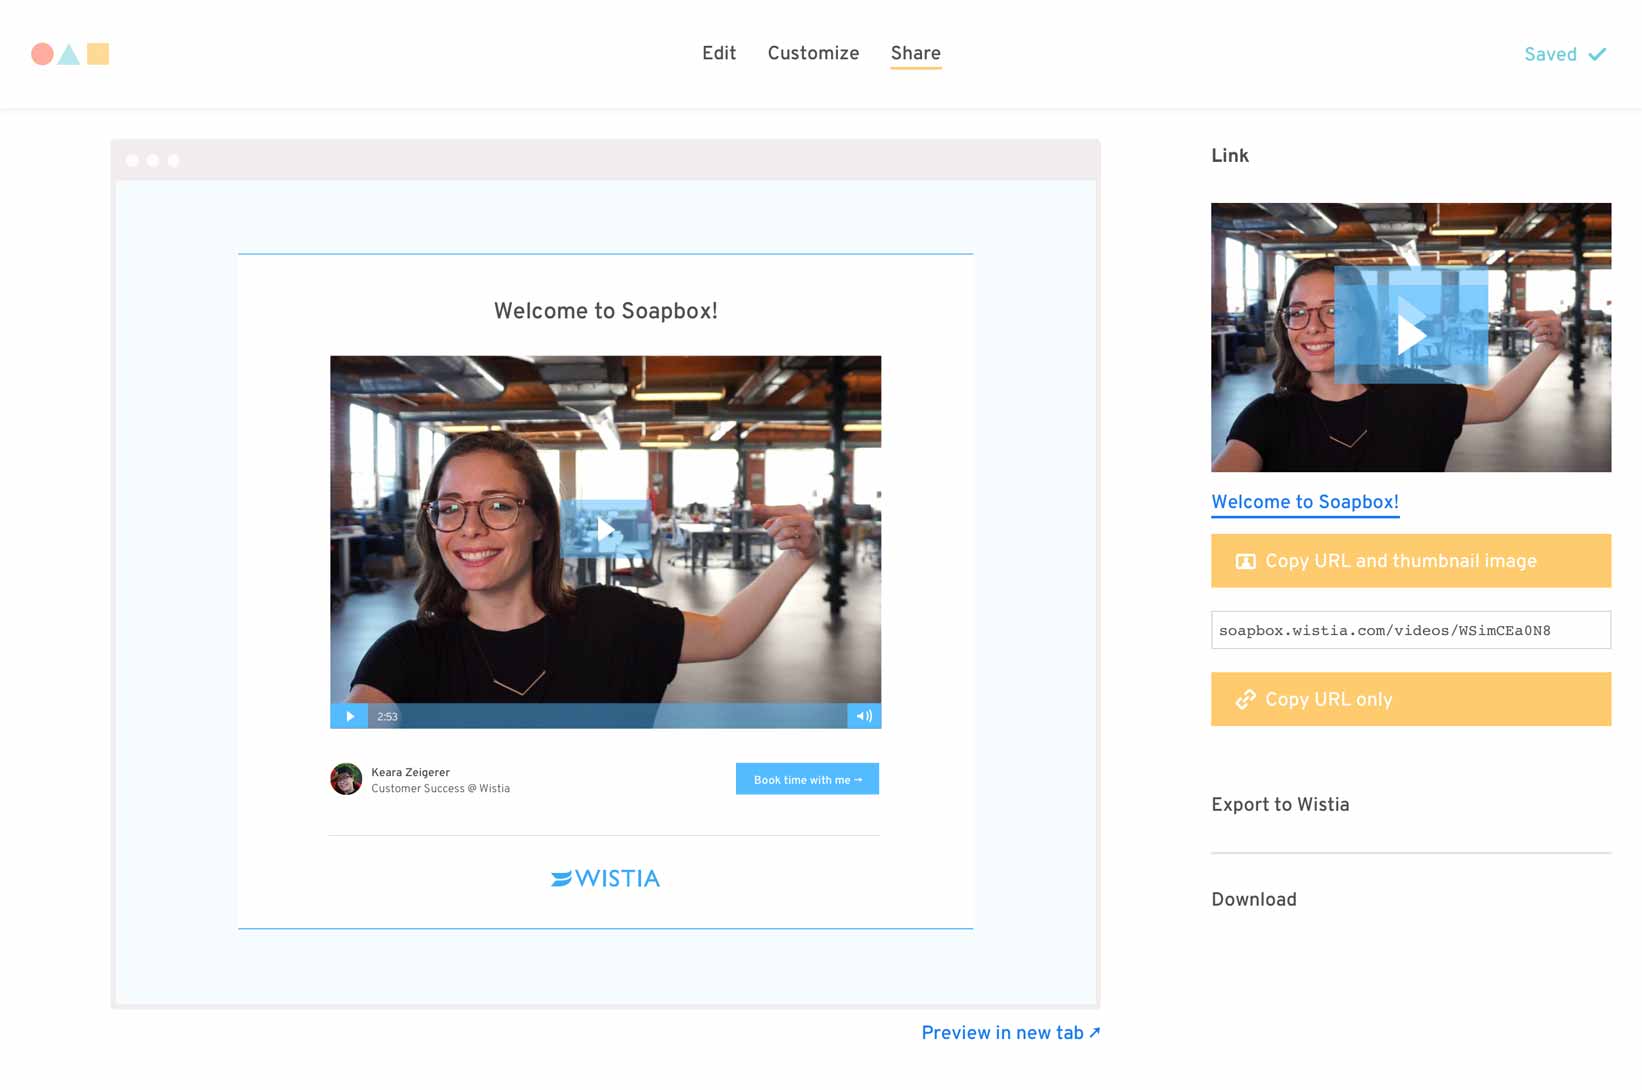
Task: Select the Share tab
Action: pos(915,54)
